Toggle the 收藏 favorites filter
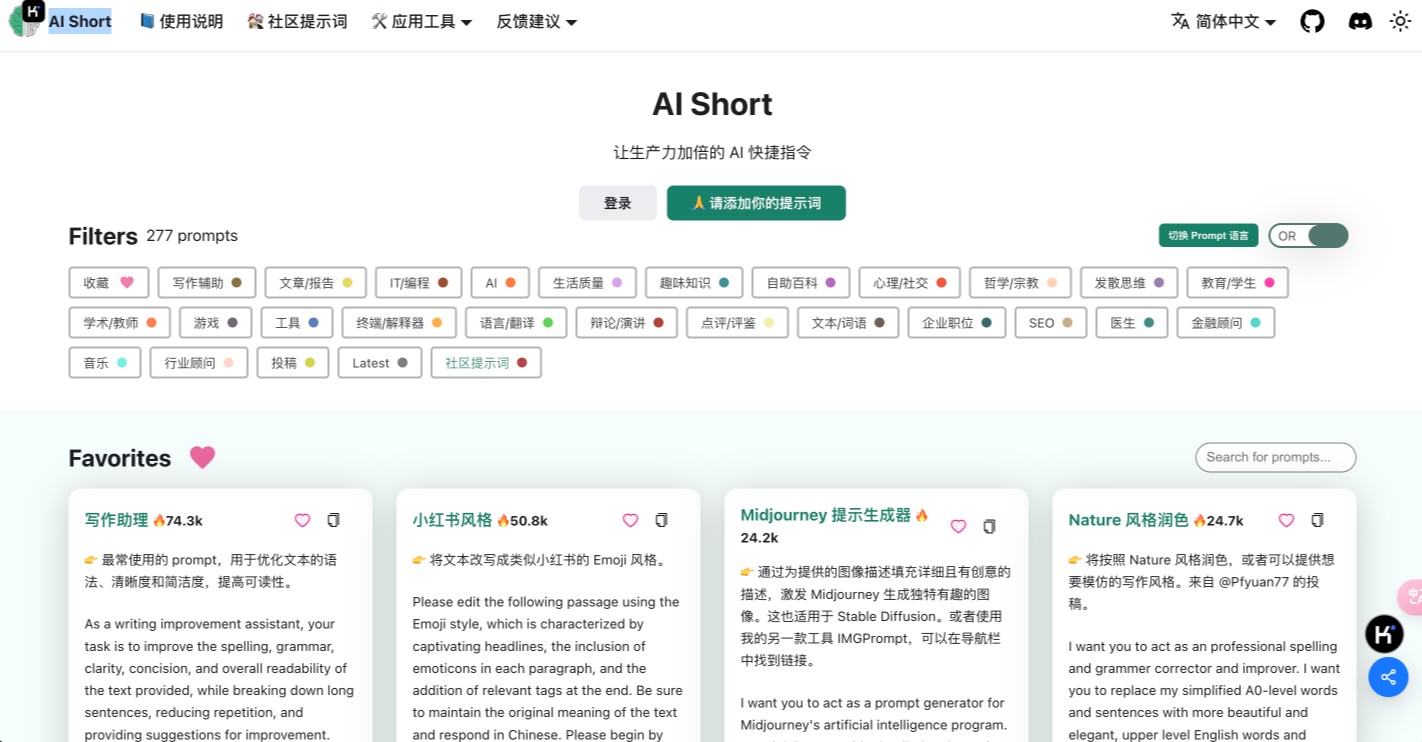 [x=109, y=283]
